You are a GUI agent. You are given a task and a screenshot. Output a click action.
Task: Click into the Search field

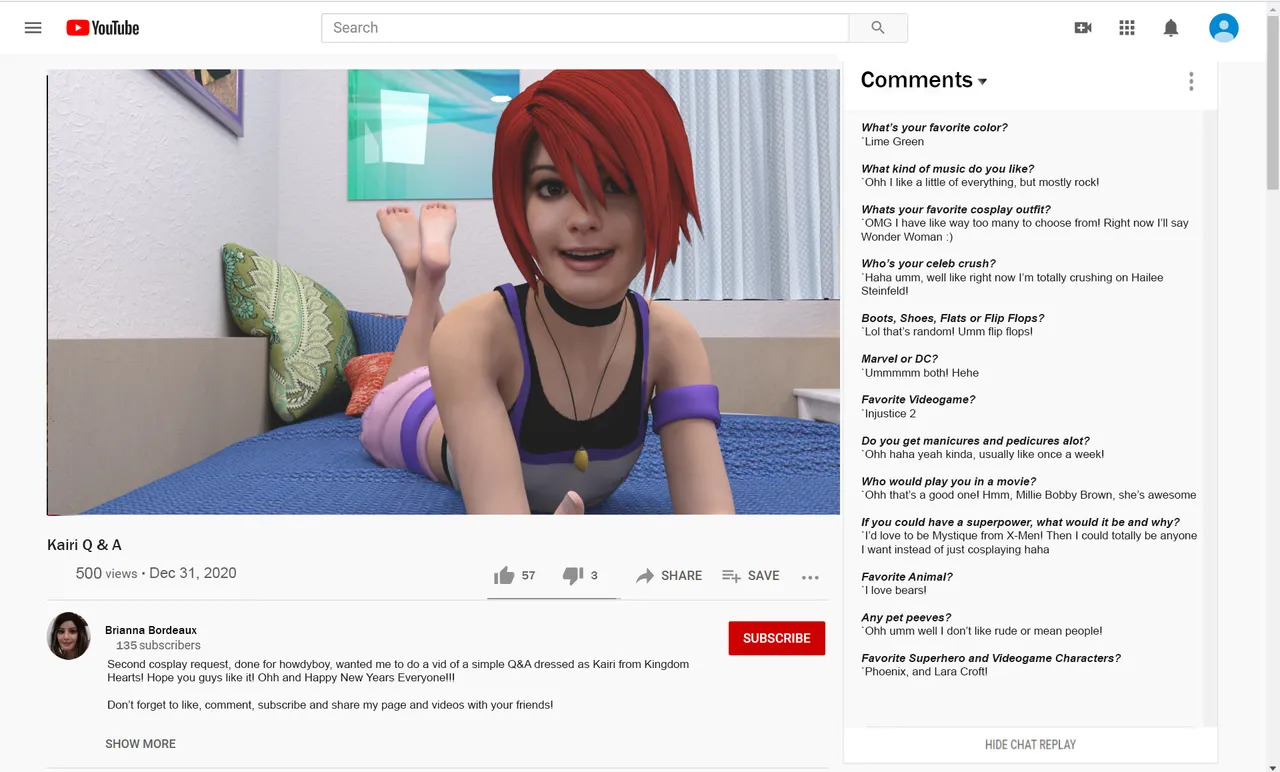pos(585,28)
